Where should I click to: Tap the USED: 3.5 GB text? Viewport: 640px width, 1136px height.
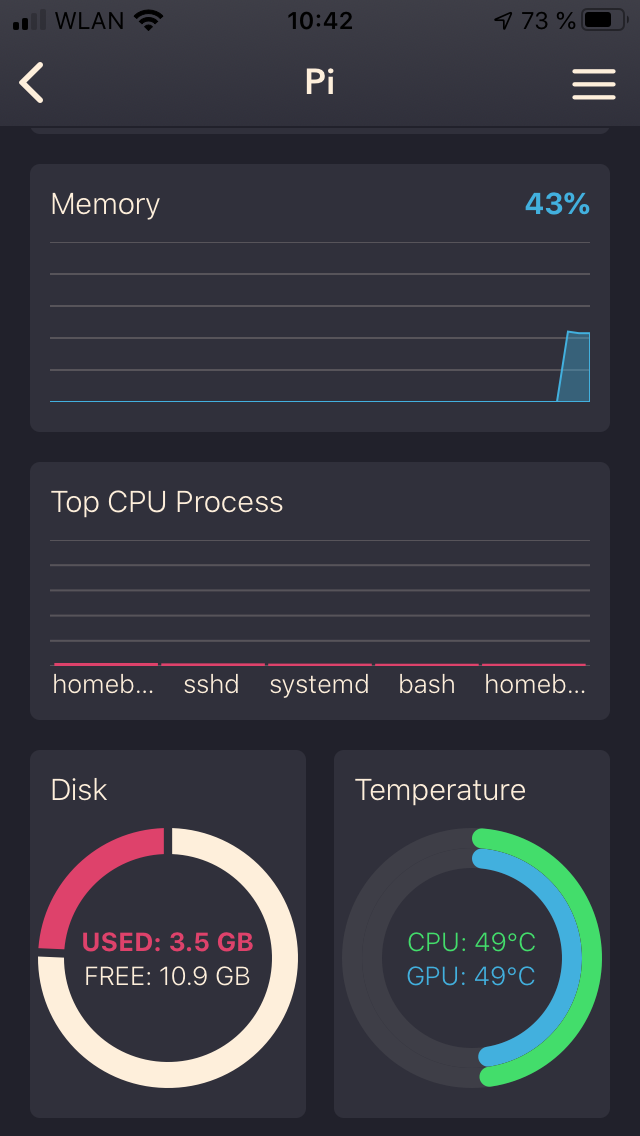(168, 942)
